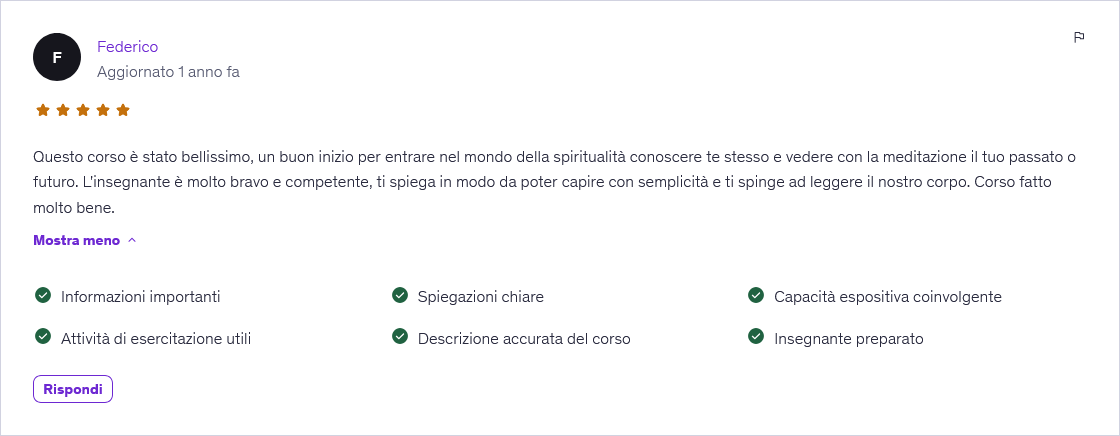
Task: Click the checkmark beside Spiegazioni chiare
Action: pyautogui.click(x=400, y=296)
